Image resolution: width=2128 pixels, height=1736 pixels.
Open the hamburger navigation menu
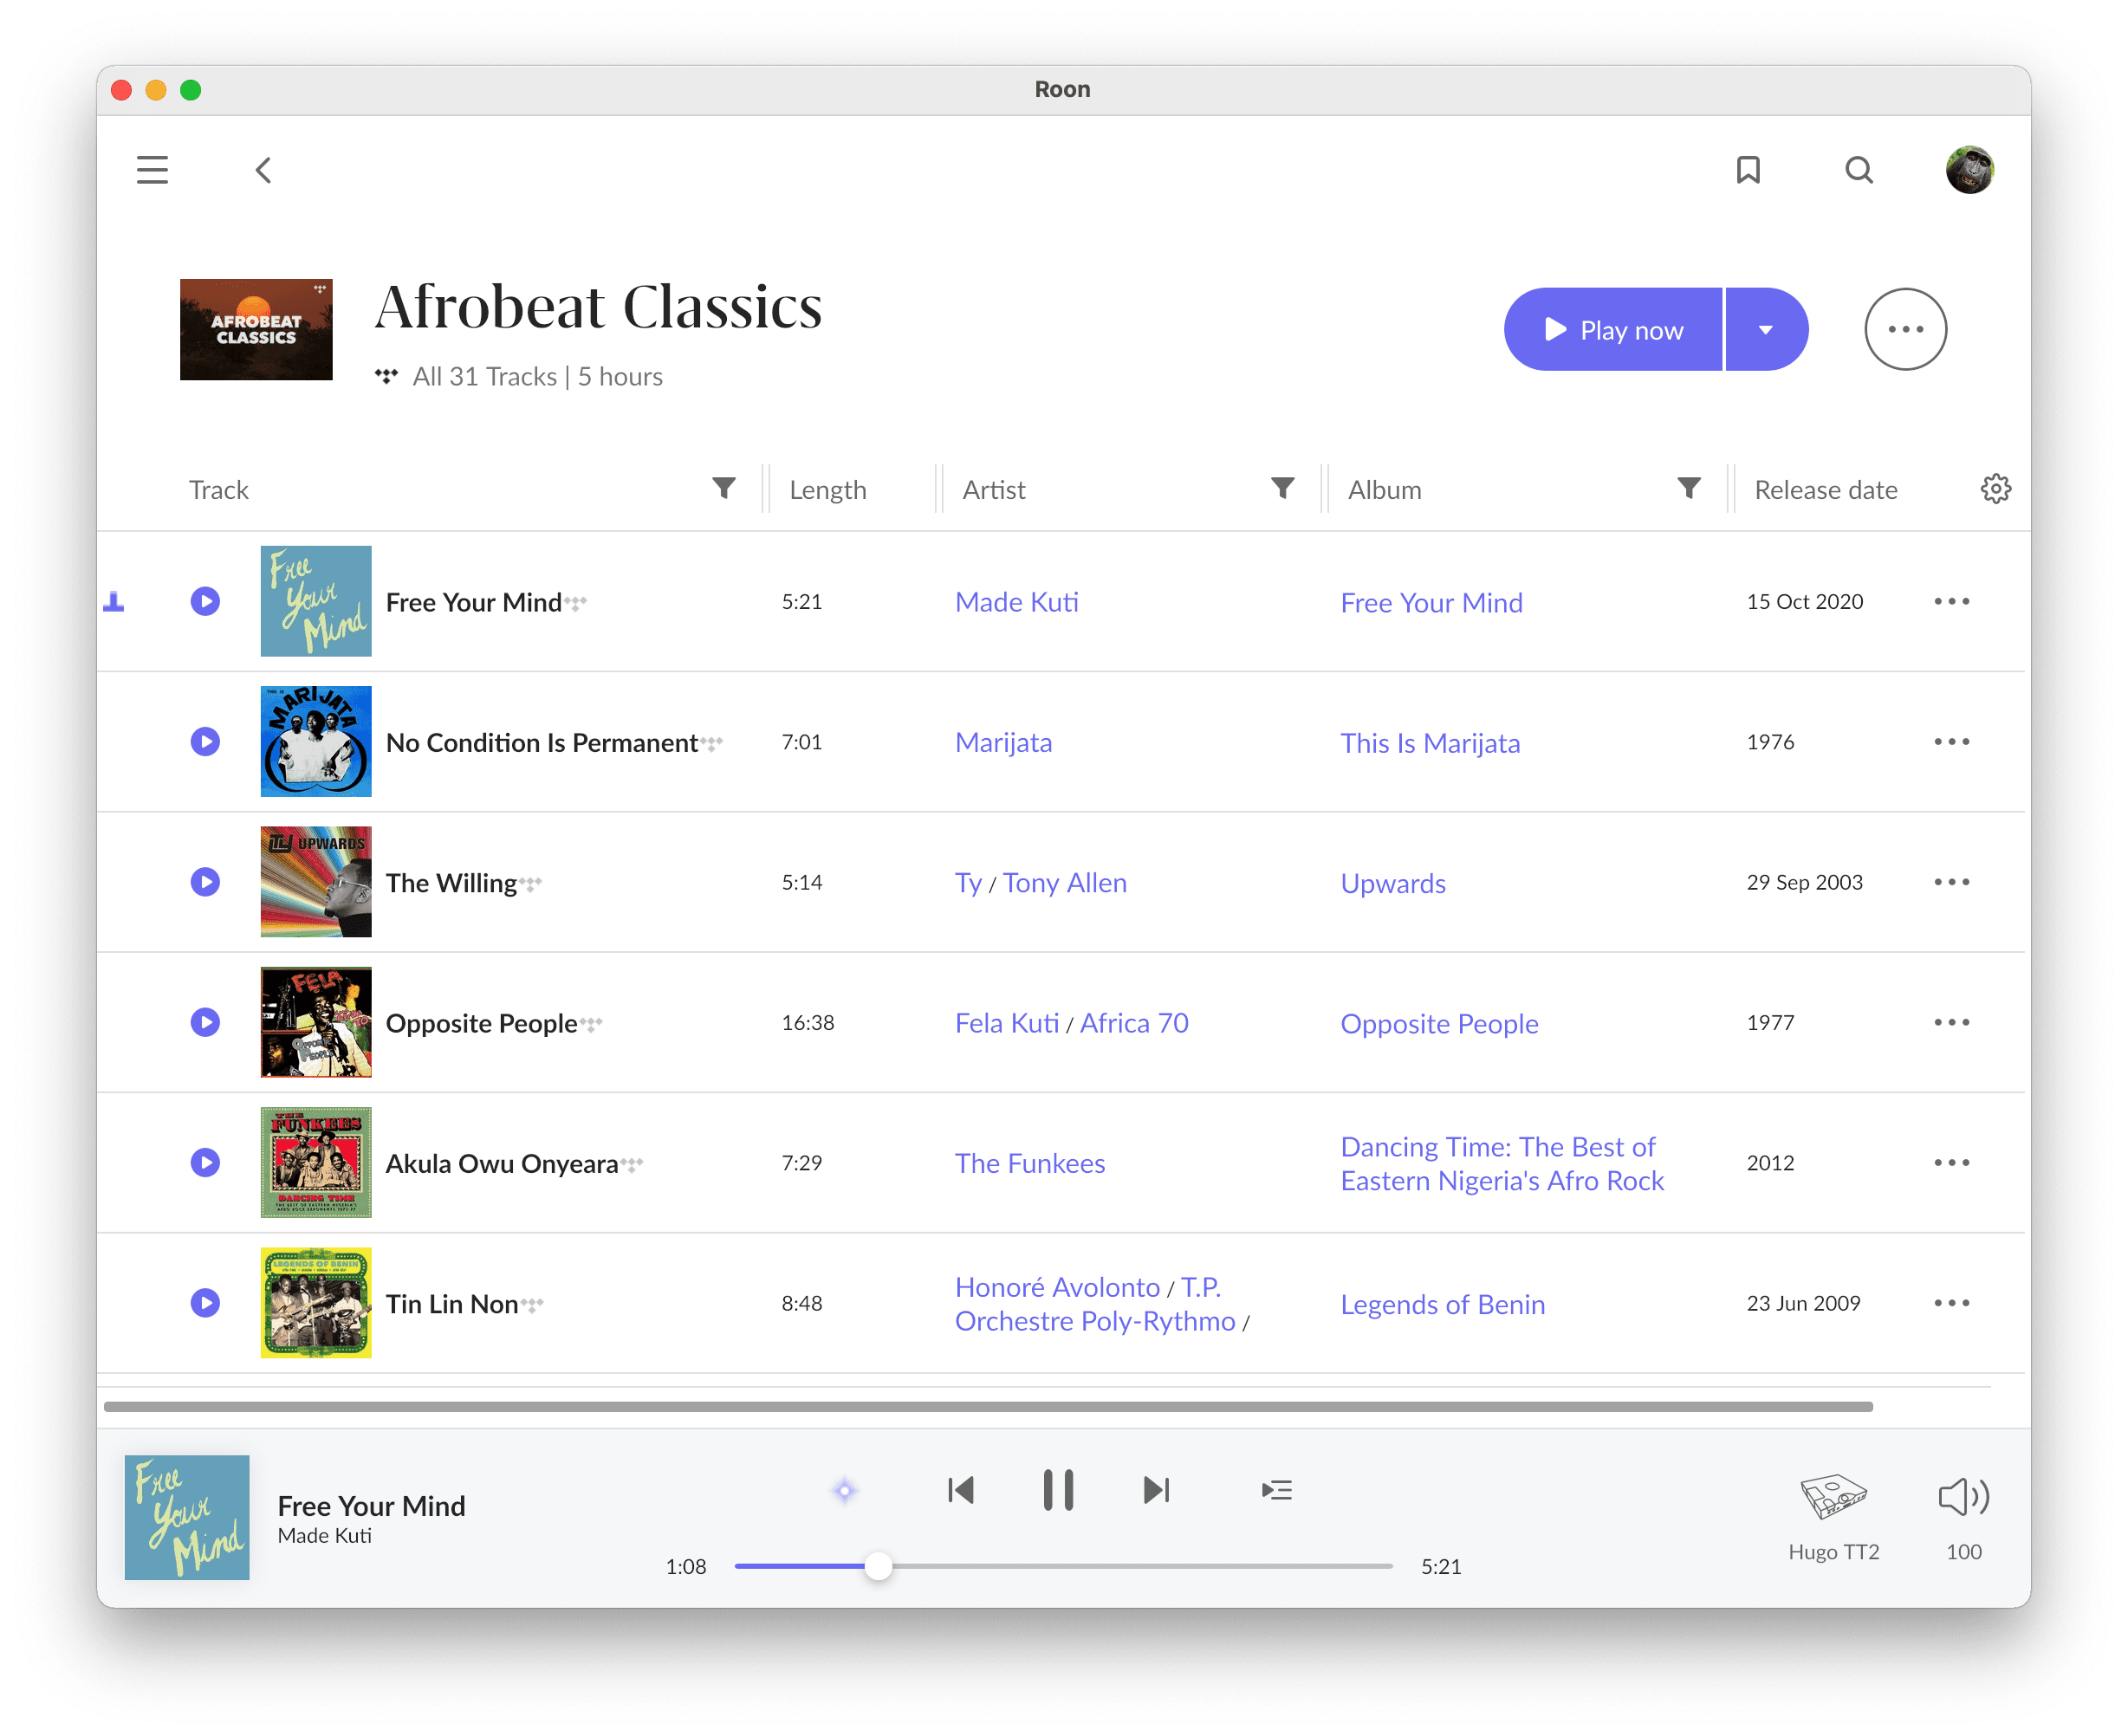click(x=152, y=170)
